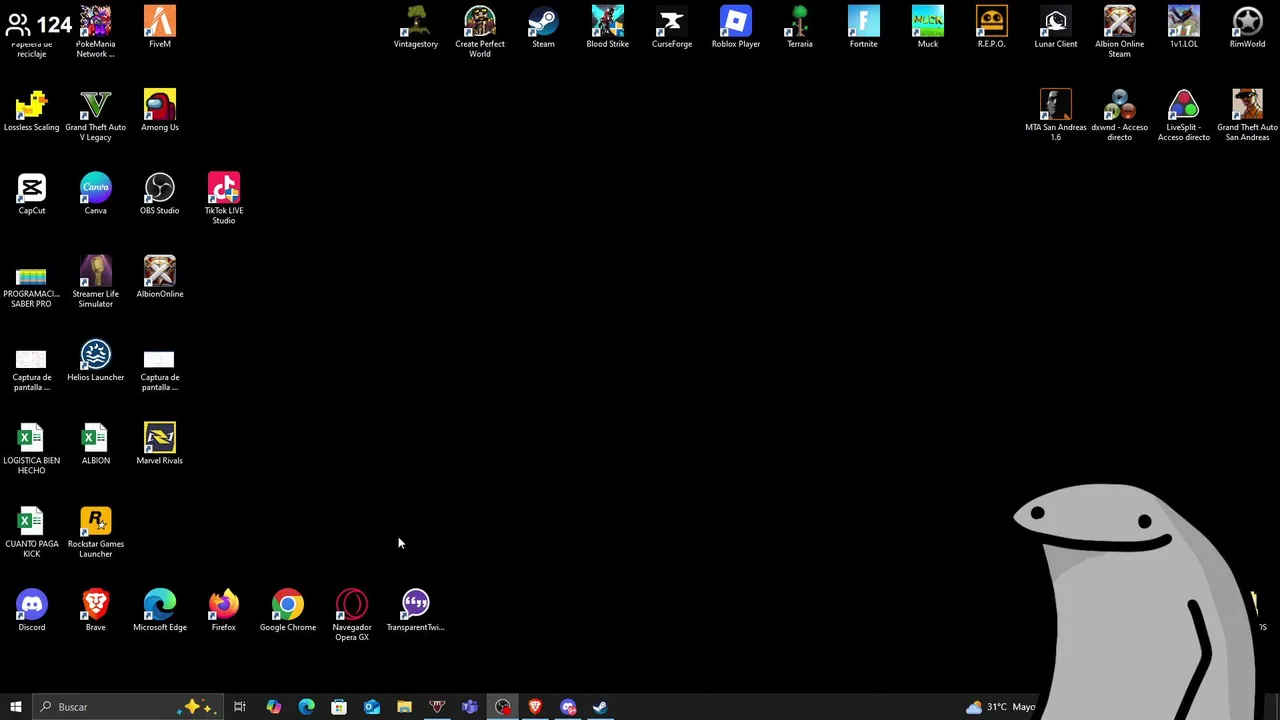Click the Muck desktop shortcut

click(928, 27)
